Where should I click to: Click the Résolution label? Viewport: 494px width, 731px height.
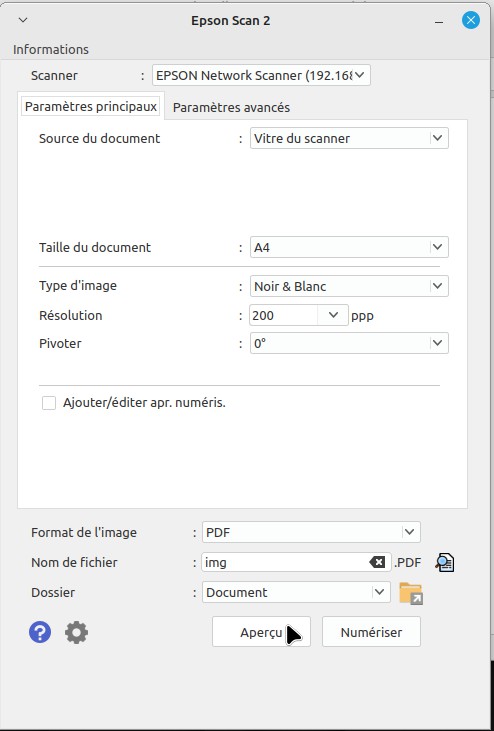pyautogui.click(x=70, y=315)
